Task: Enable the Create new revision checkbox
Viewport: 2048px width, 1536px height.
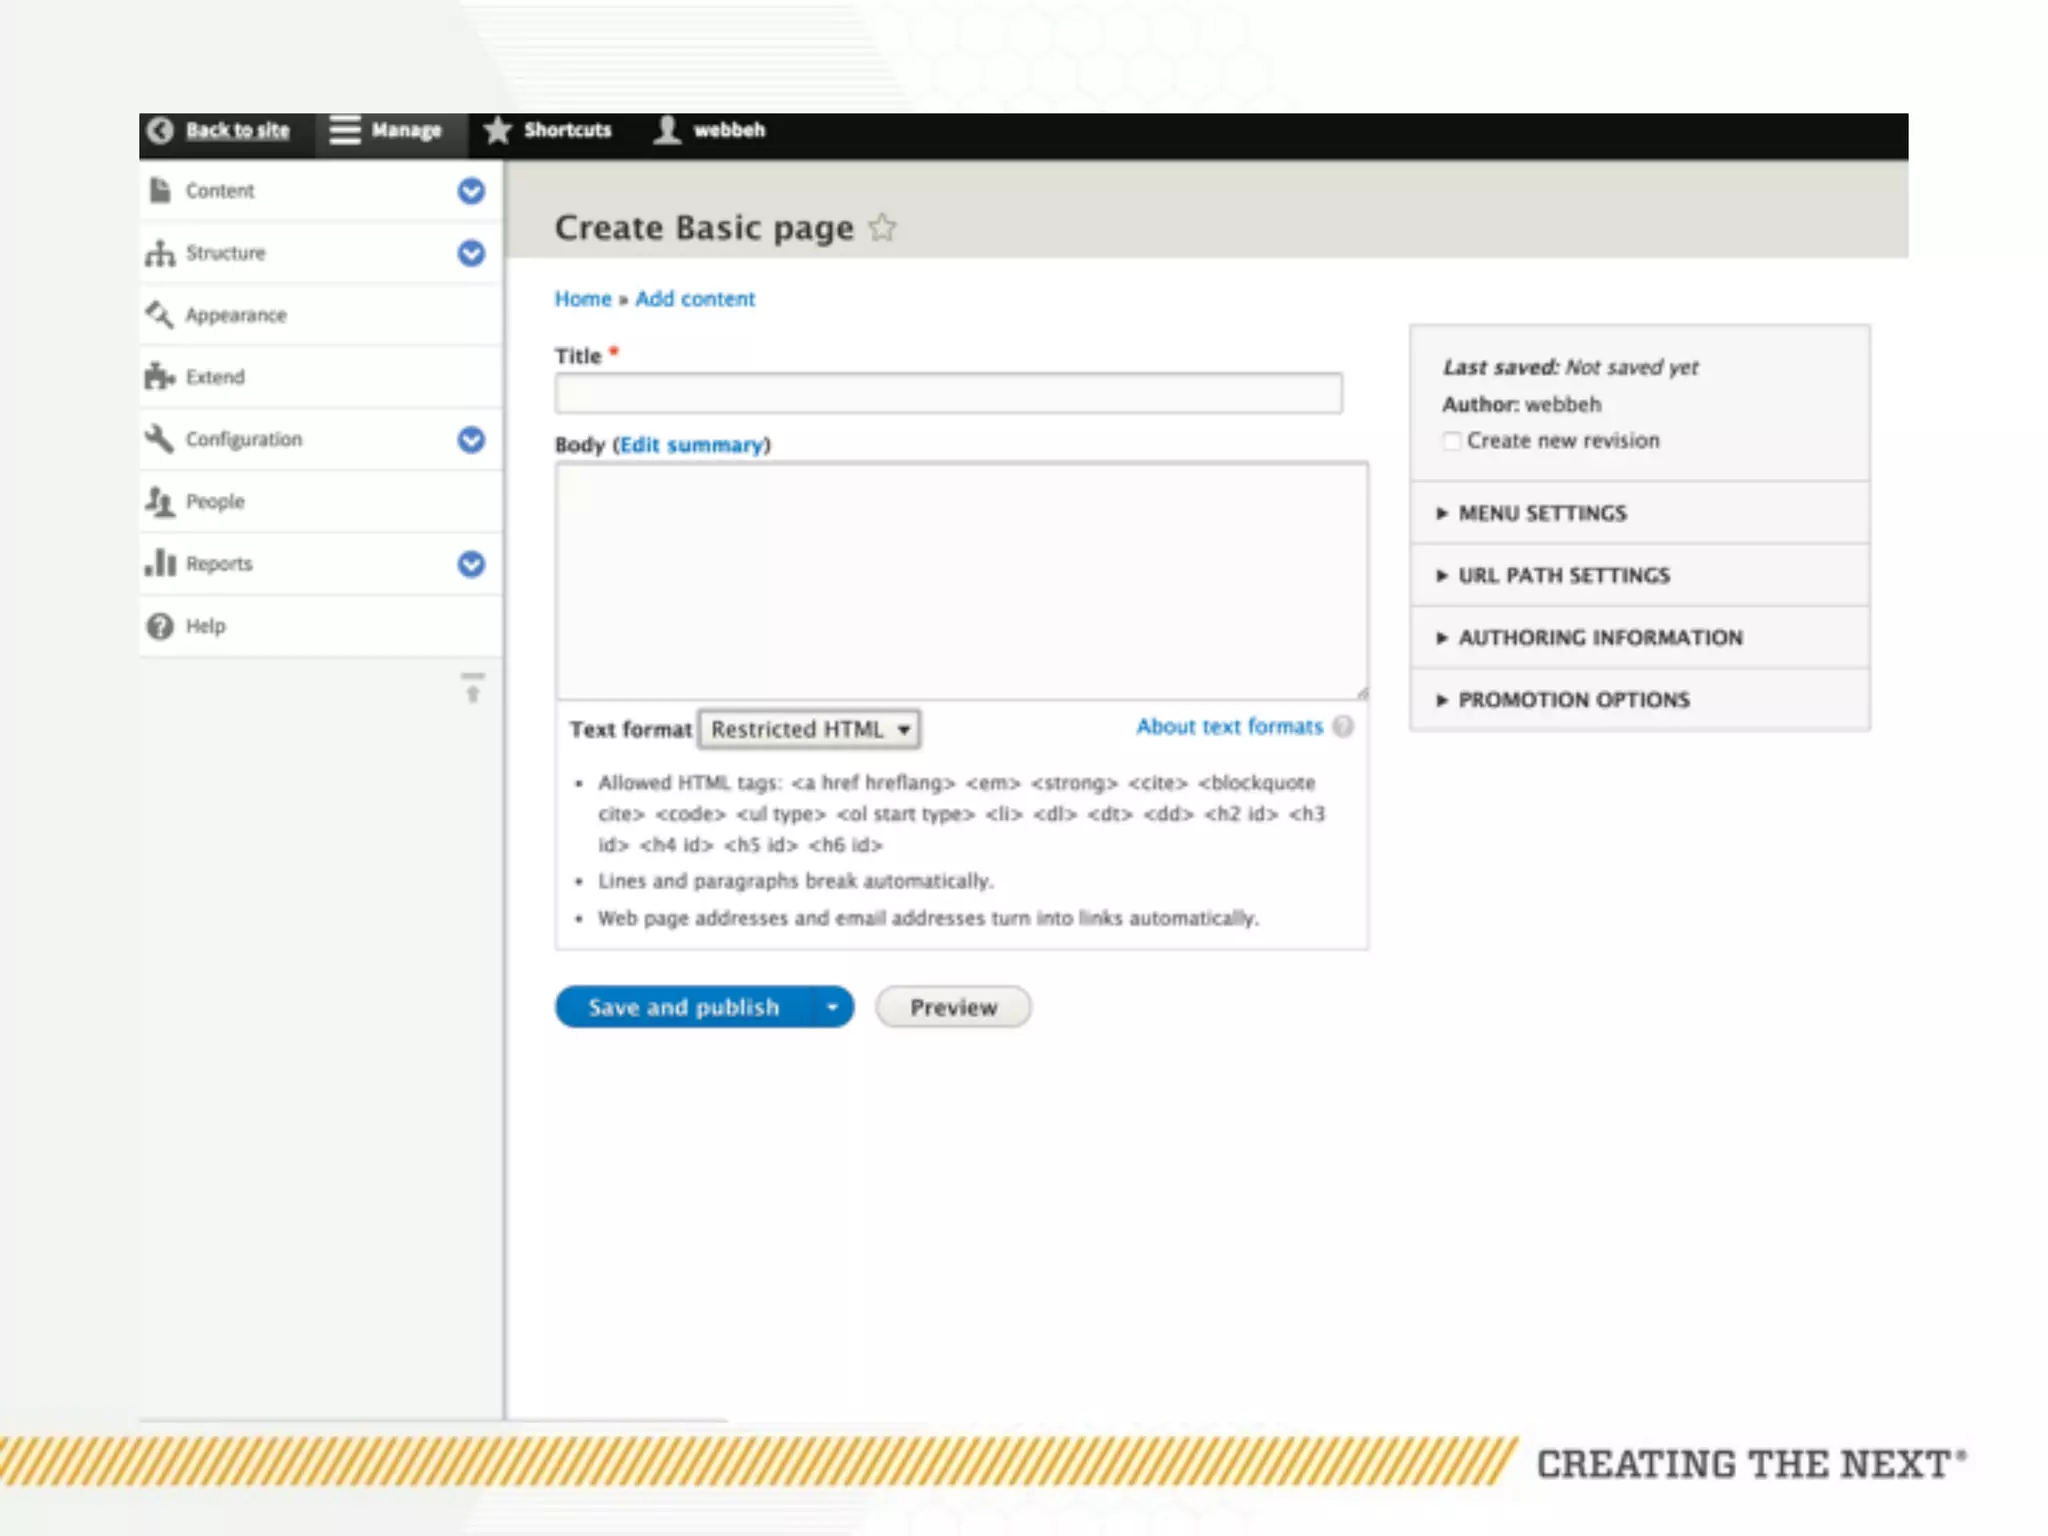Action: point(1452,441)
